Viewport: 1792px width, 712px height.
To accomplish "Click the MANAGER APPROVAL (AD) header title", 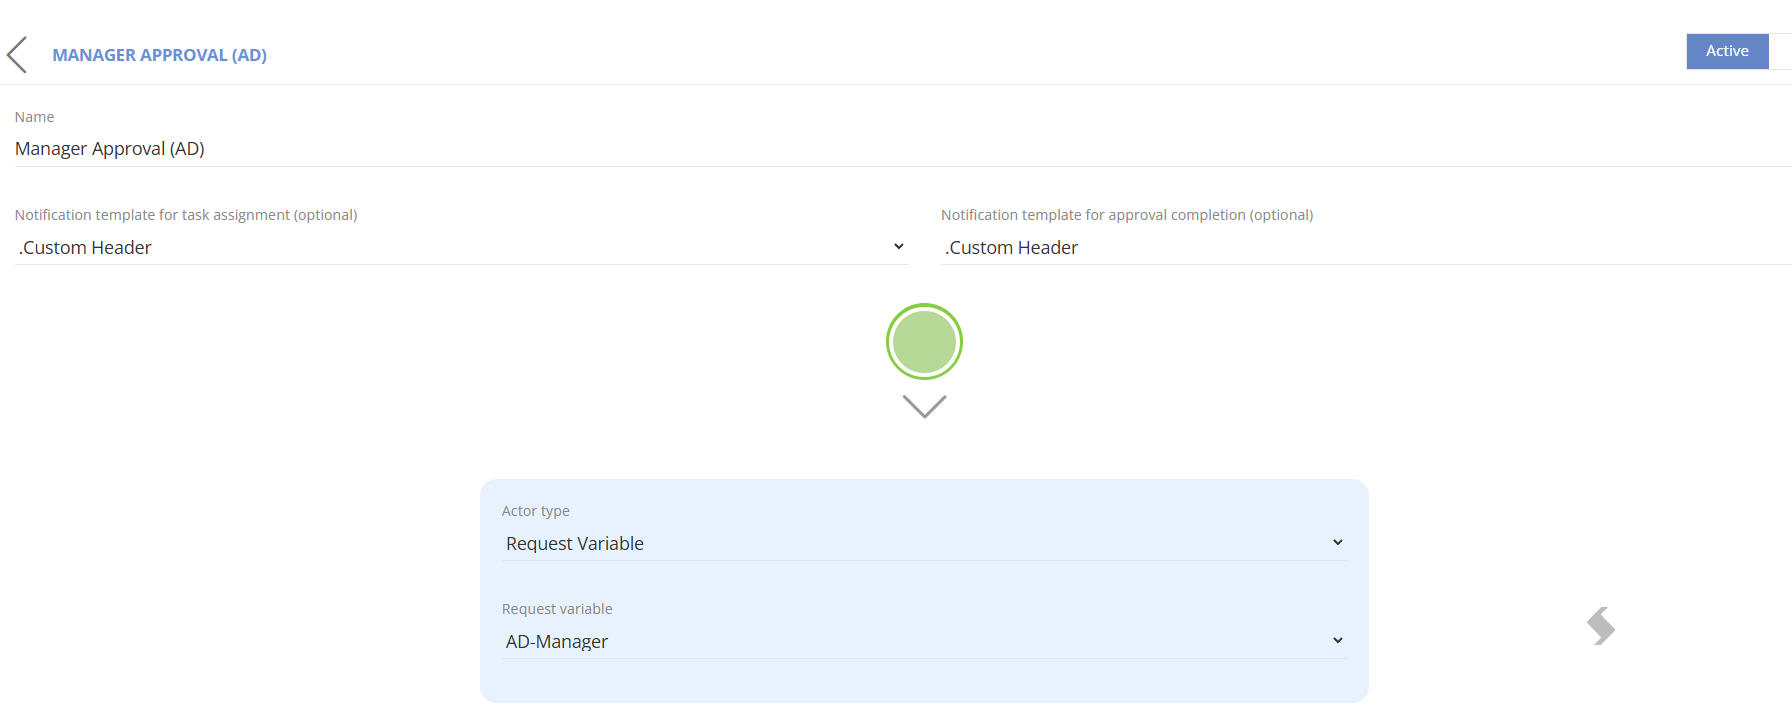I will click(x=160, y=55).
